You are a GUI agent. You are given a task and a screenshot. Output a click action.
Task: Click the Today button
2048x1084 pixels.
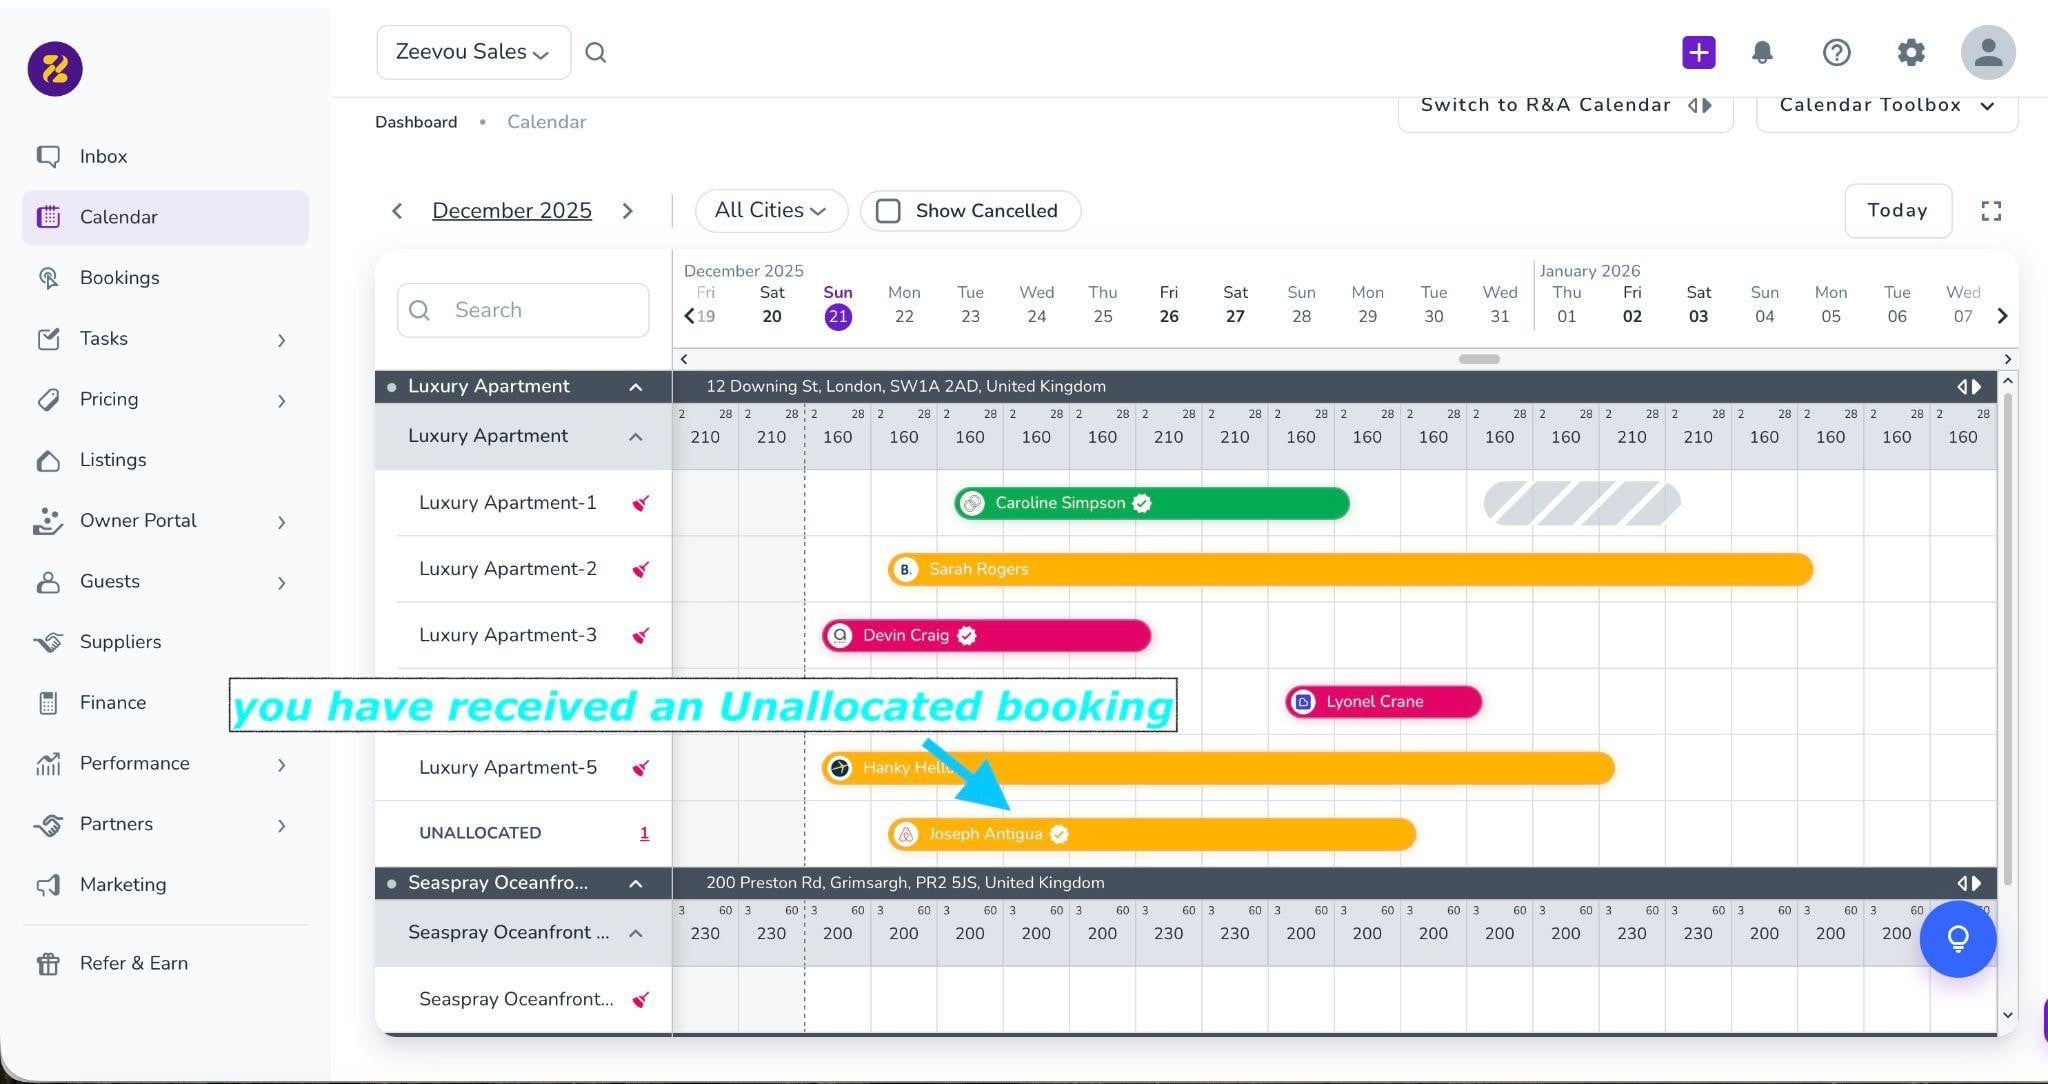coord(1897,211)
